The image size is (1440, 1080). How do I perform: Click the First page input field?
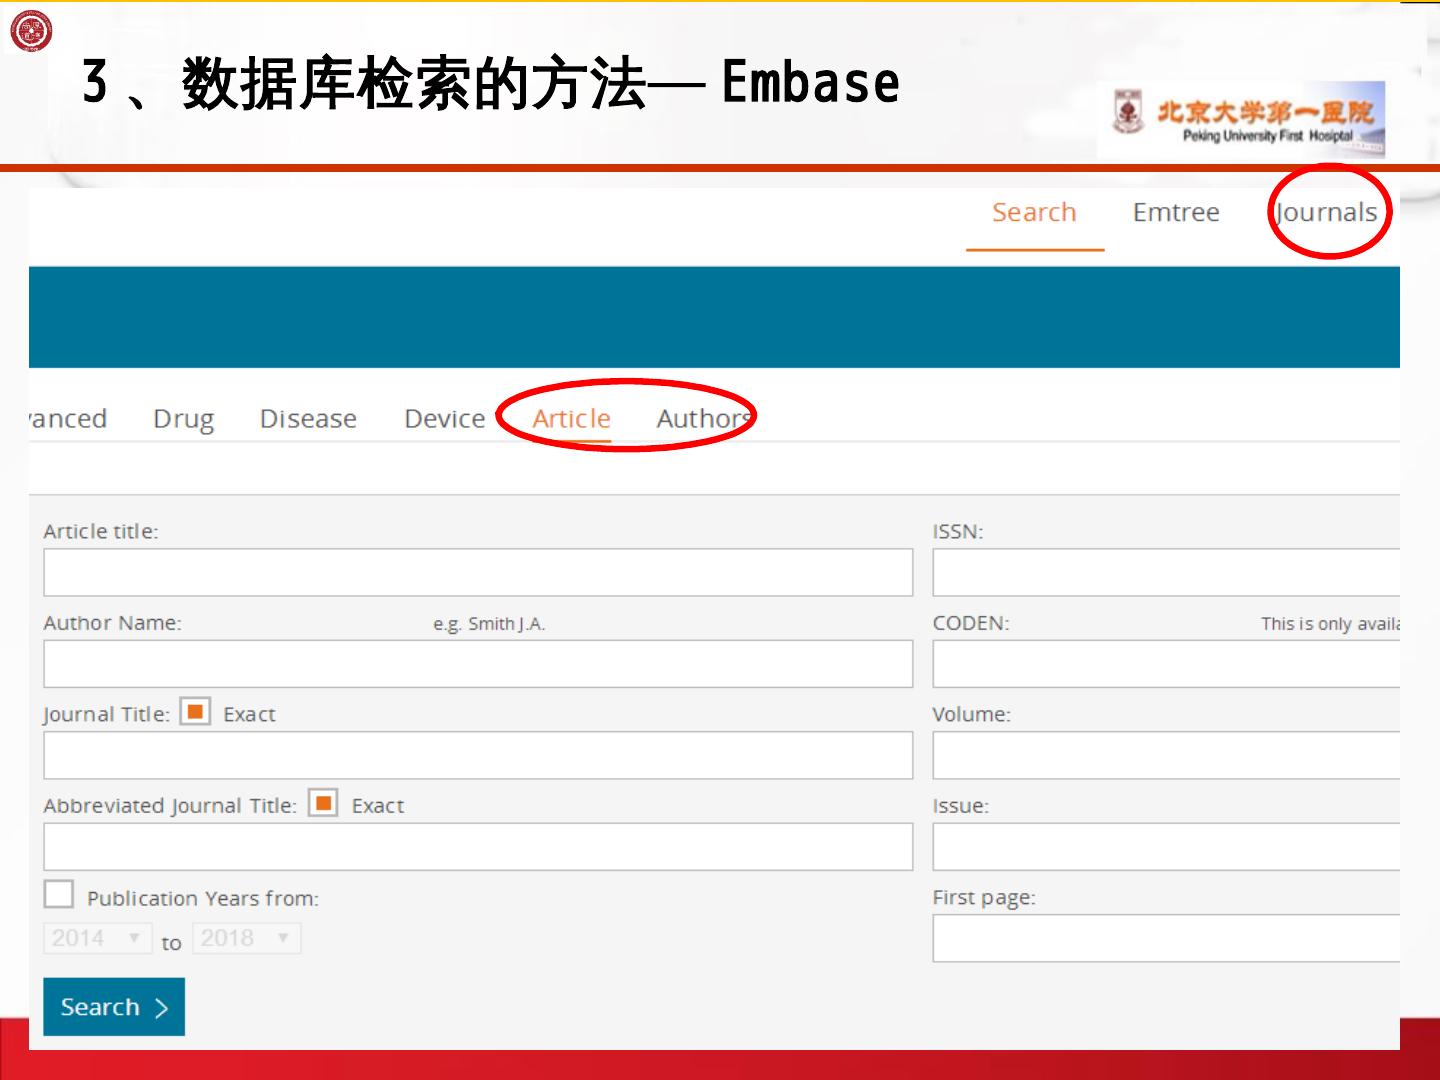point(1166,938)
